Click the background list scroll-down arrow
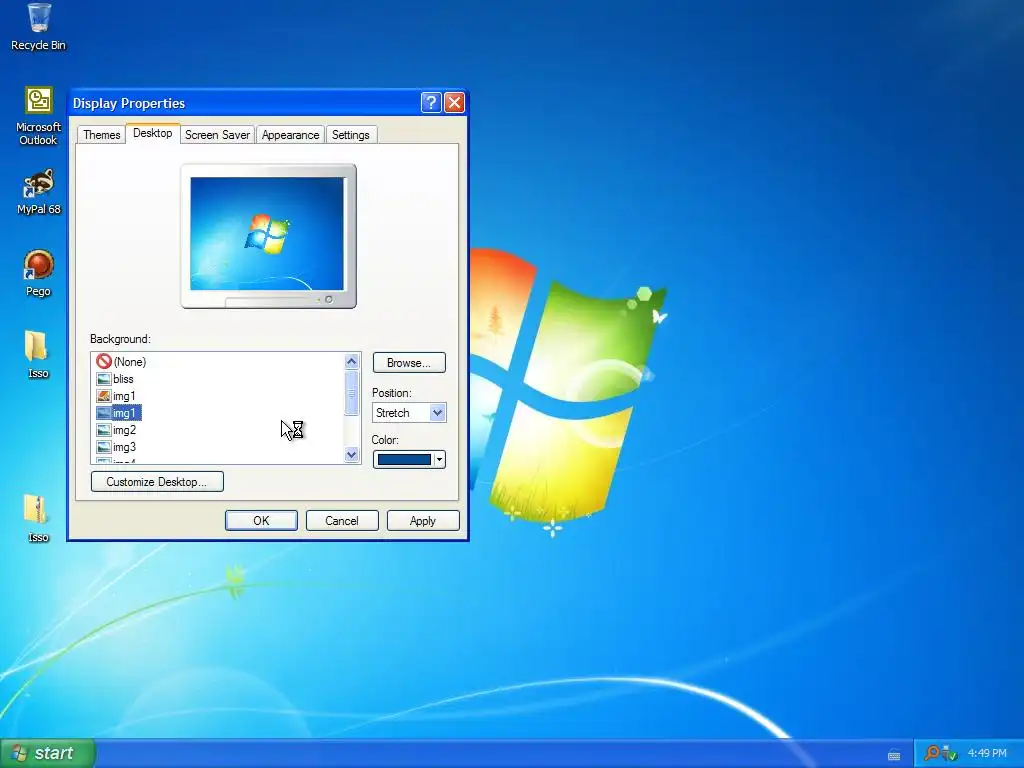 pyautogui.click(x=351, y=455)
